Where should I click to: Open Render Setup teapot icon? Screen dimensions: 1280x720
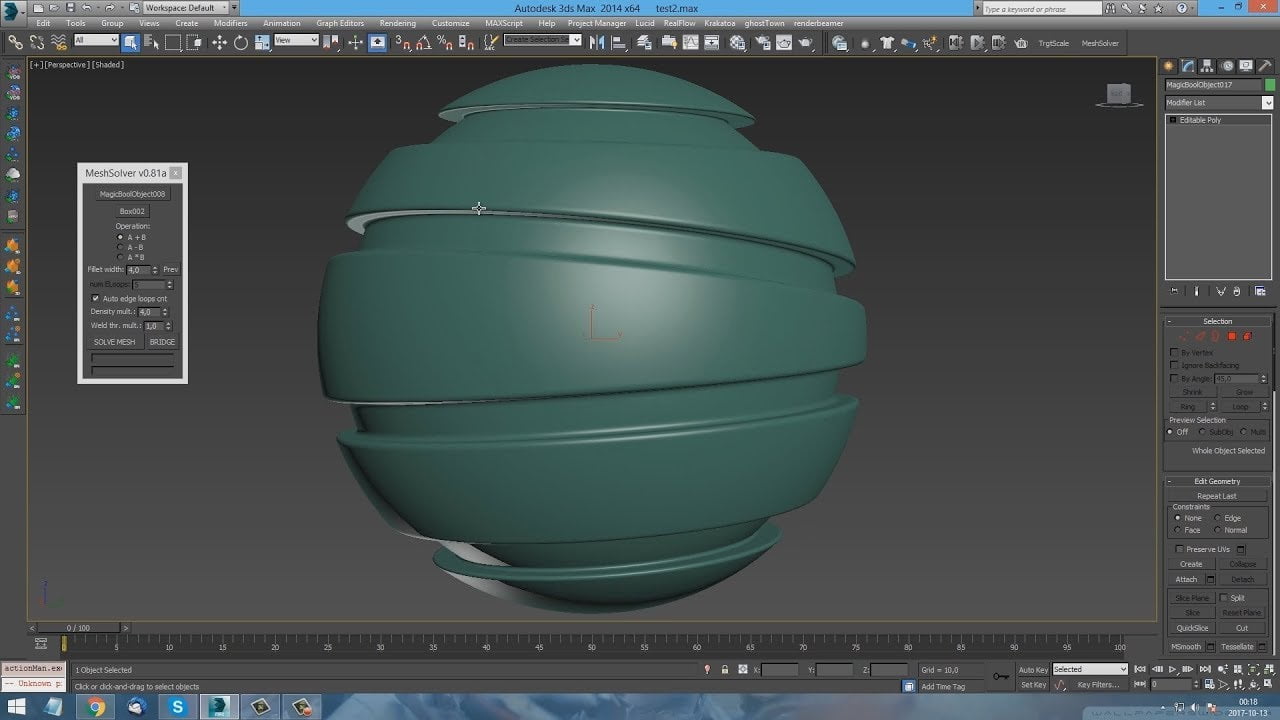coord(762,42)
